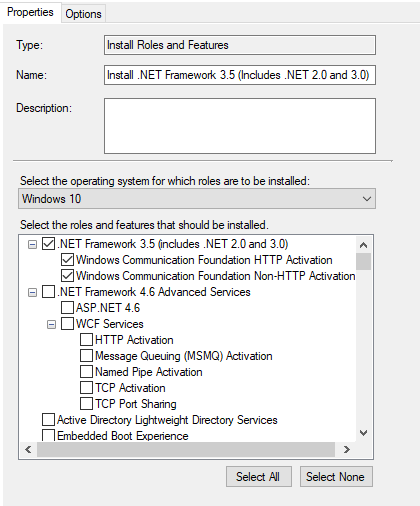Click the Select None button

click(336, 477)
